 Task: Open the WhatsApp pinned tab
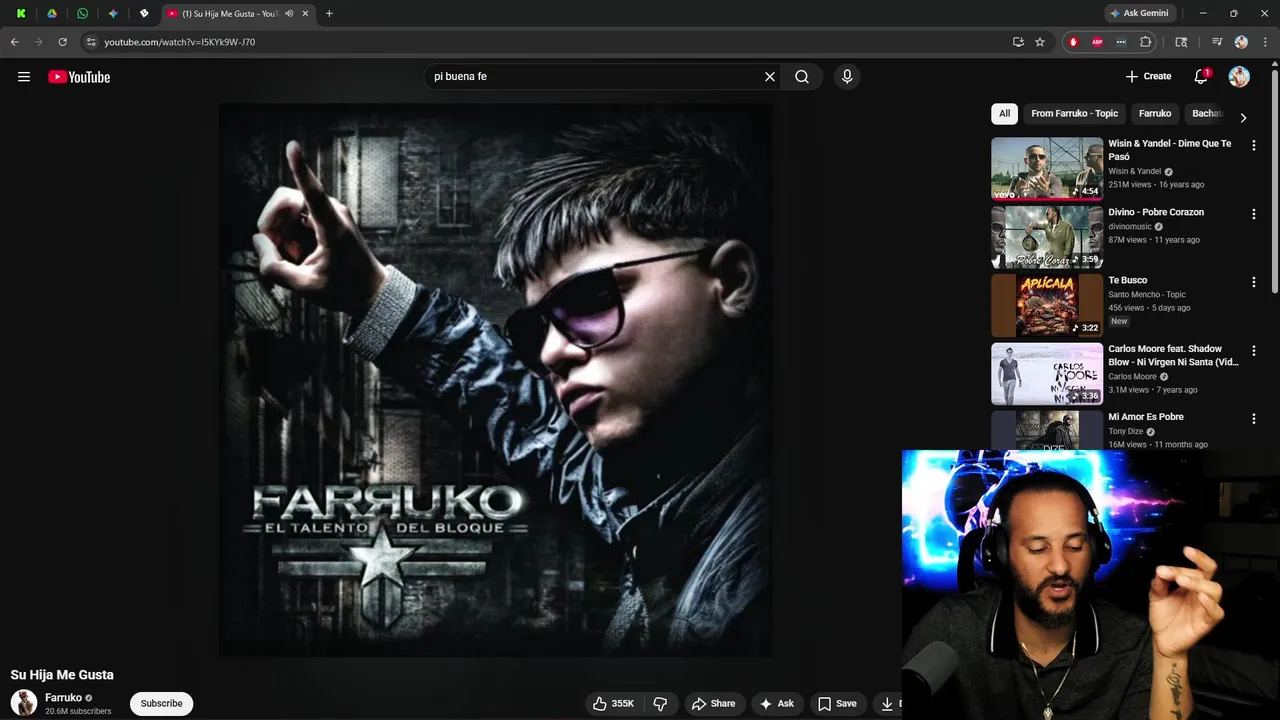(82, 13)
